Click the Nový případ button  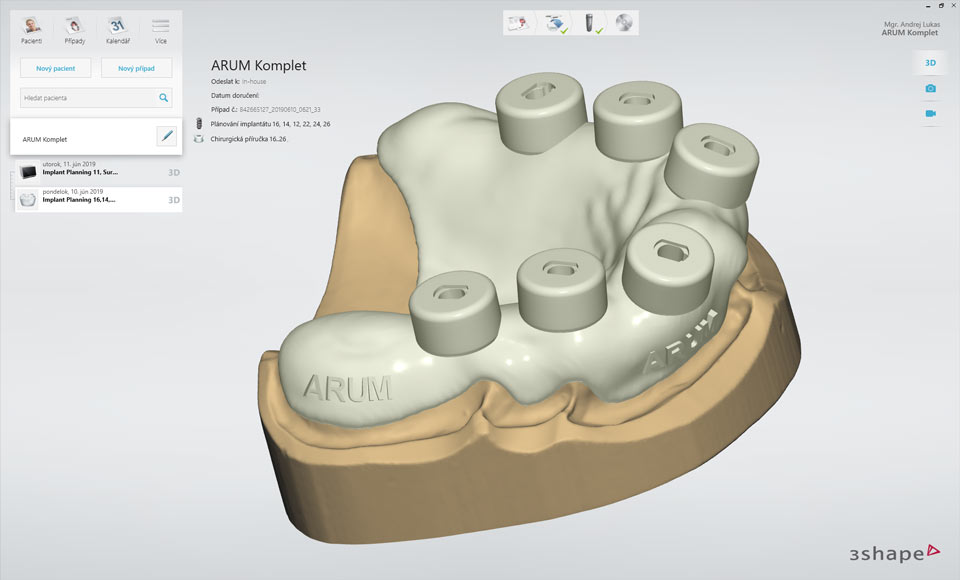[x=137, y=68]
